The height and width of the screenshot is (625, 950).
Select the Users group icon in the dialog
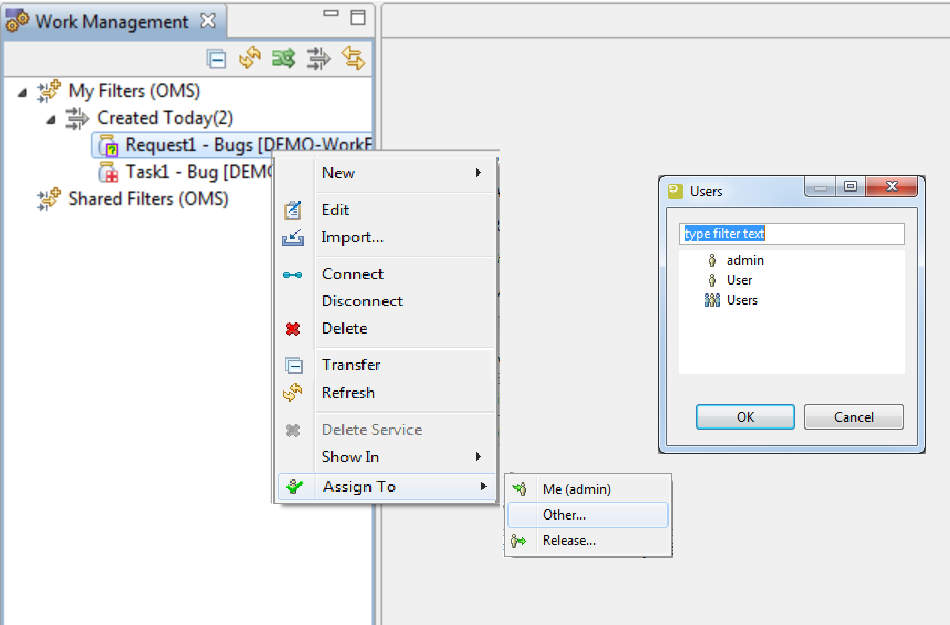tap(712, 300)
